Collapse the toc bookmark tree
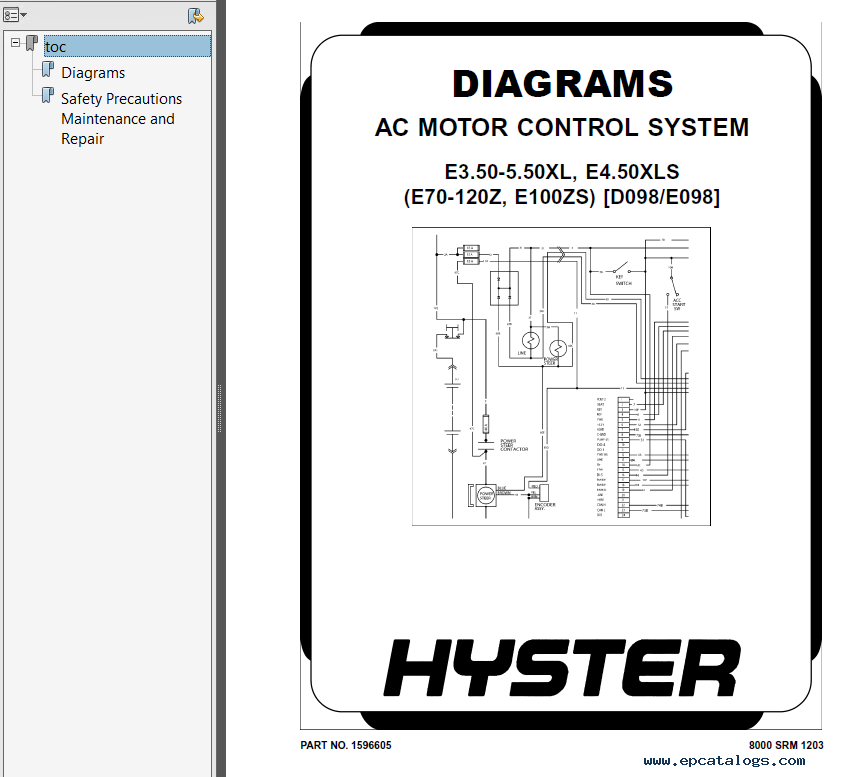856x777 pixels. pyautogui.click(x=15, y=42)
